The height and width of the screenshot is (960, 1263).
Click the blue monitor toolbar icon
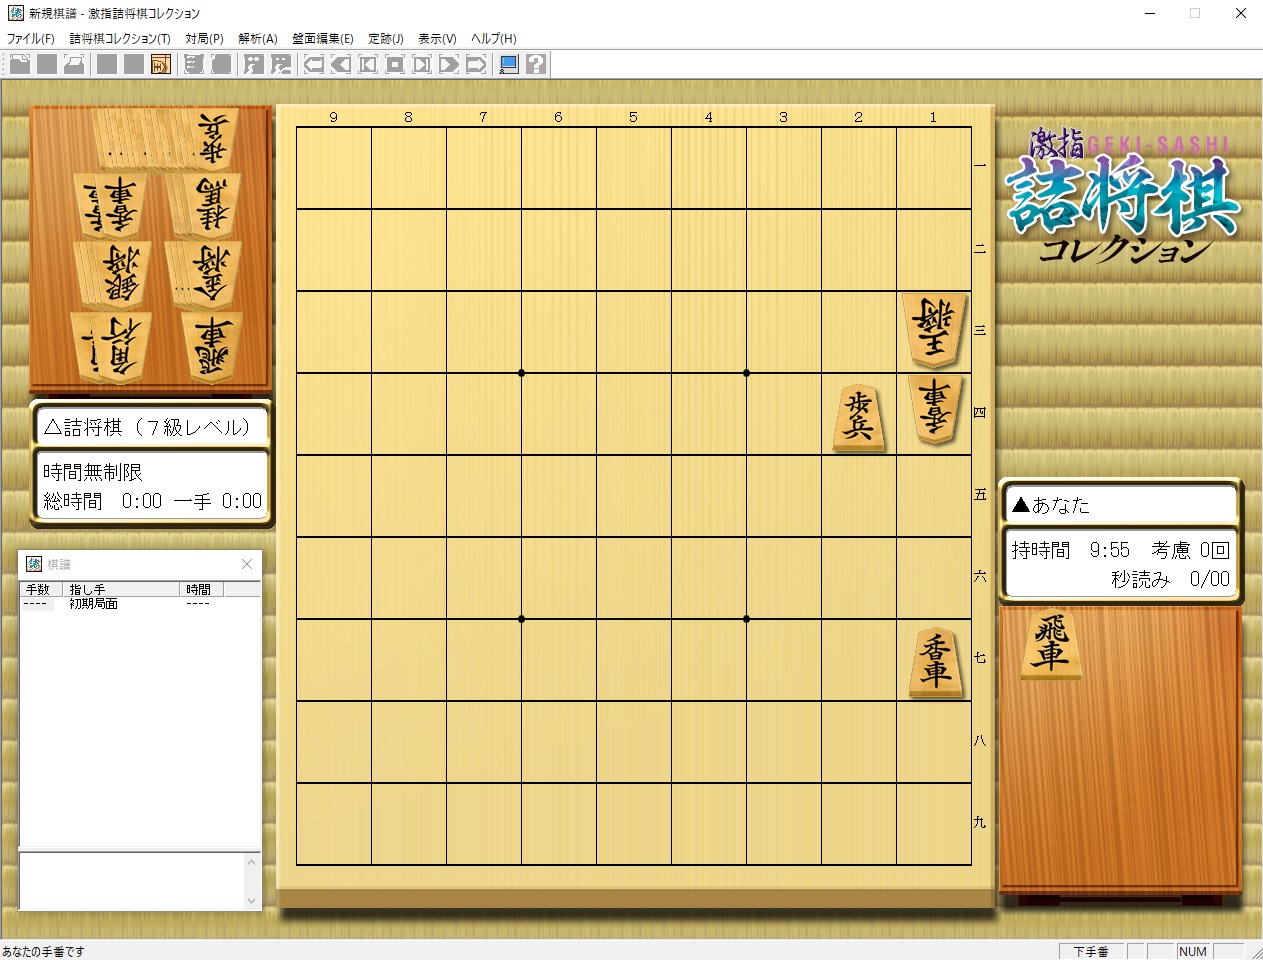pyautogui.click(x=509, y=65)
